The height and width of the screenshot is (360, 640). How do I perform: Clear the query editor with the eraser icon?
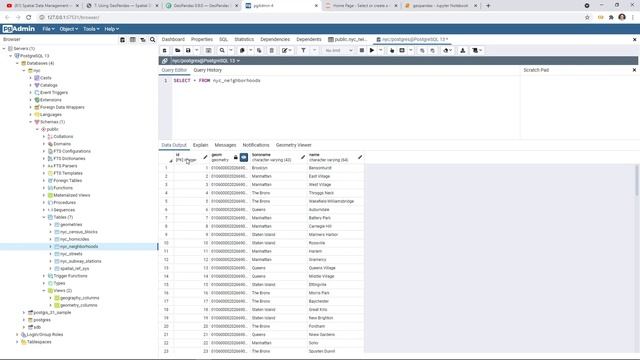click(446, 51)
